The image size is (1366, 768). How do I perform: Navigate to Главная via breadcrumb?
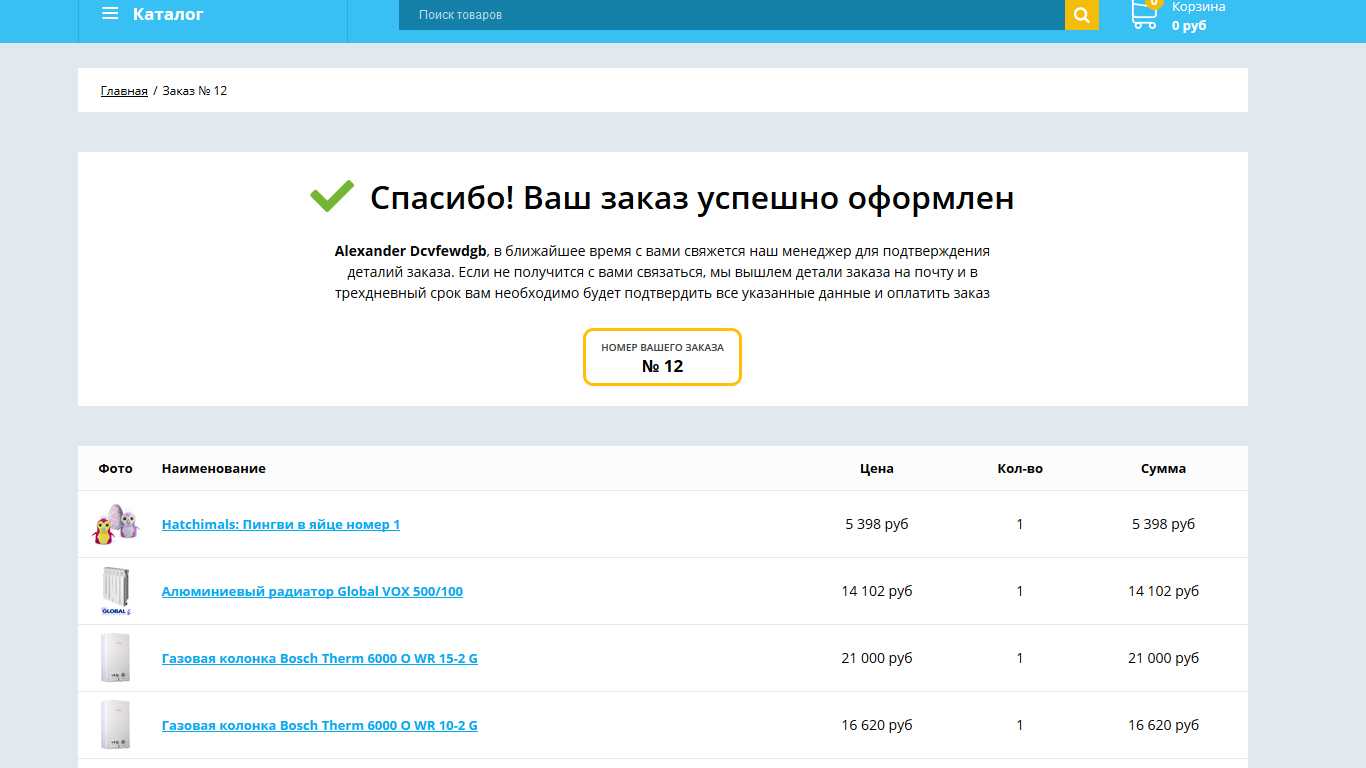pyautogui.click(x=123, y=90)
